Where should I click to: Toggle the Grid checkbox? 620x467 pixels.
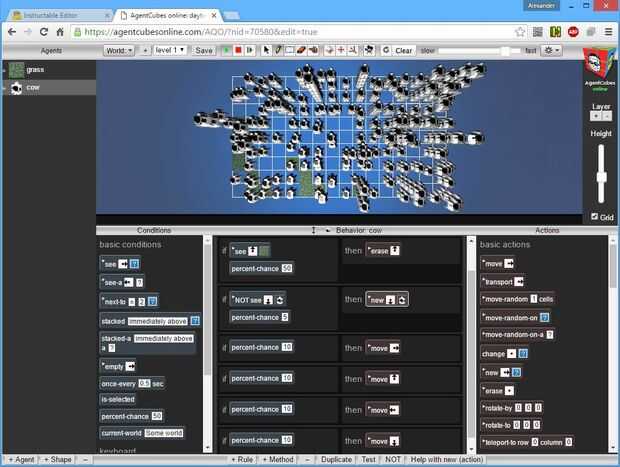594,216
